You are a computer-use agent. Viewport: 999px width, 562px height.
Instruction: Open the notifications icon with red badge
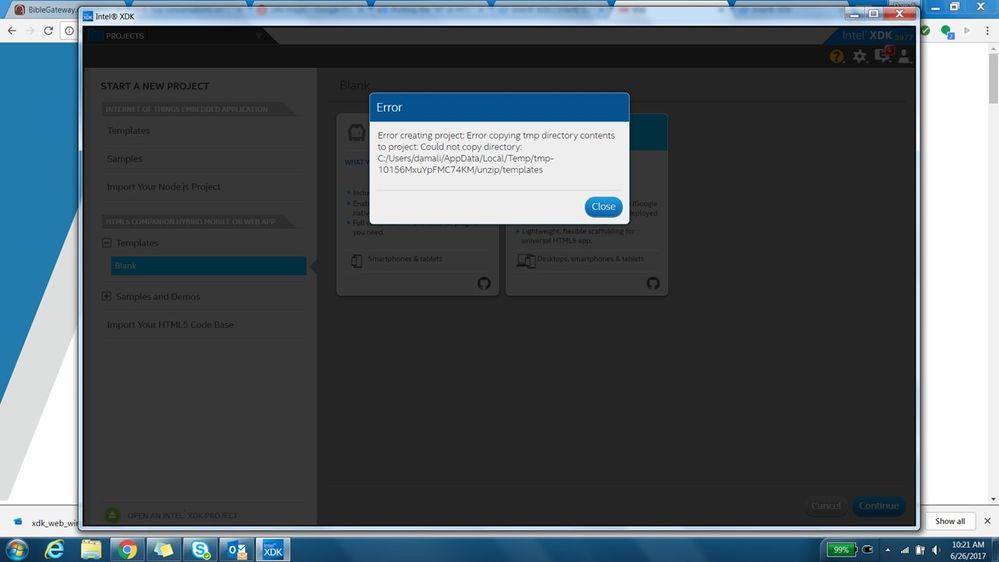883,56
